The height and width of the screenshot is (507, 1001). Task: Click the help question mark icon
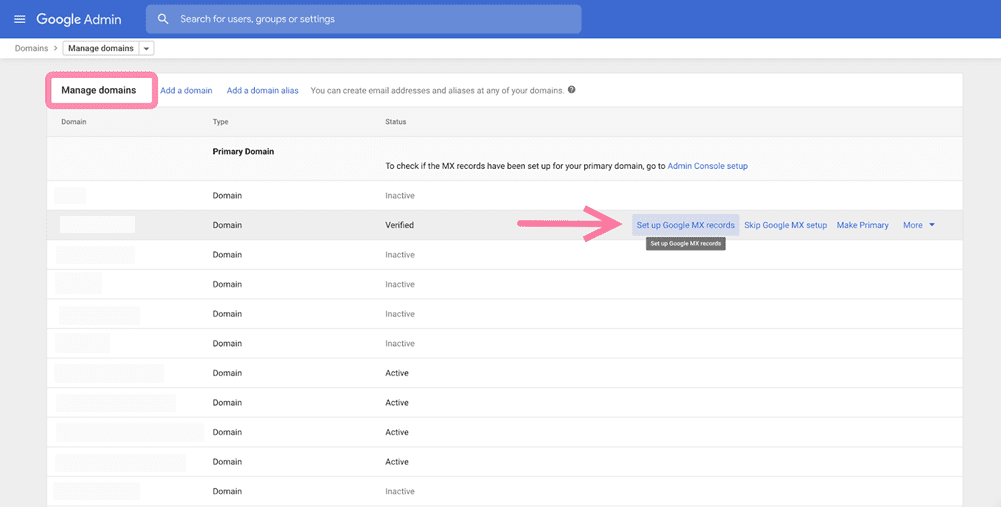tap(572, 90)
